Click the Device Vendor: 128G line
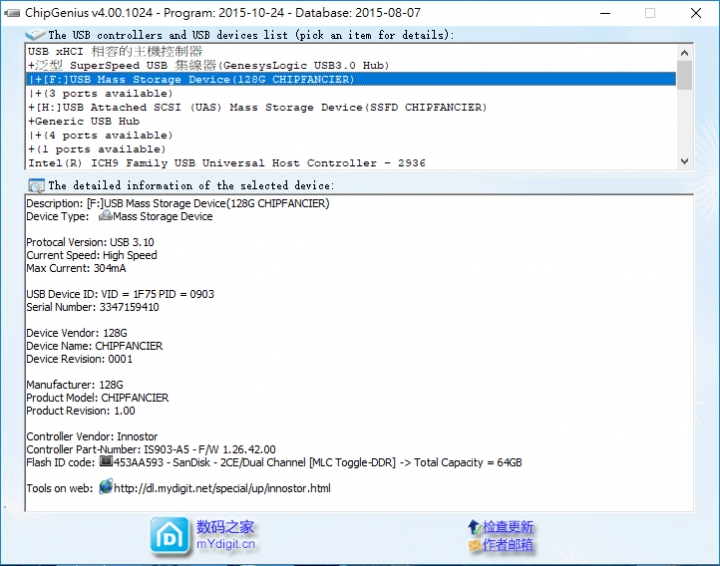Image resolution: width=720 pixels, height=566 pixels. (77, 333)
